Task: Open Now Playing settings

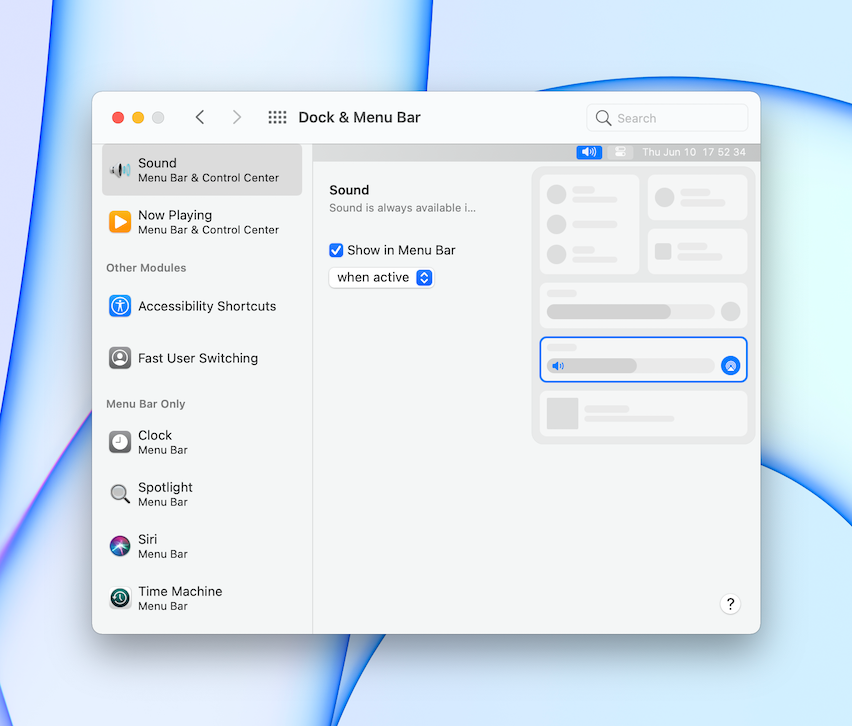Action: (x=202, y=222)
